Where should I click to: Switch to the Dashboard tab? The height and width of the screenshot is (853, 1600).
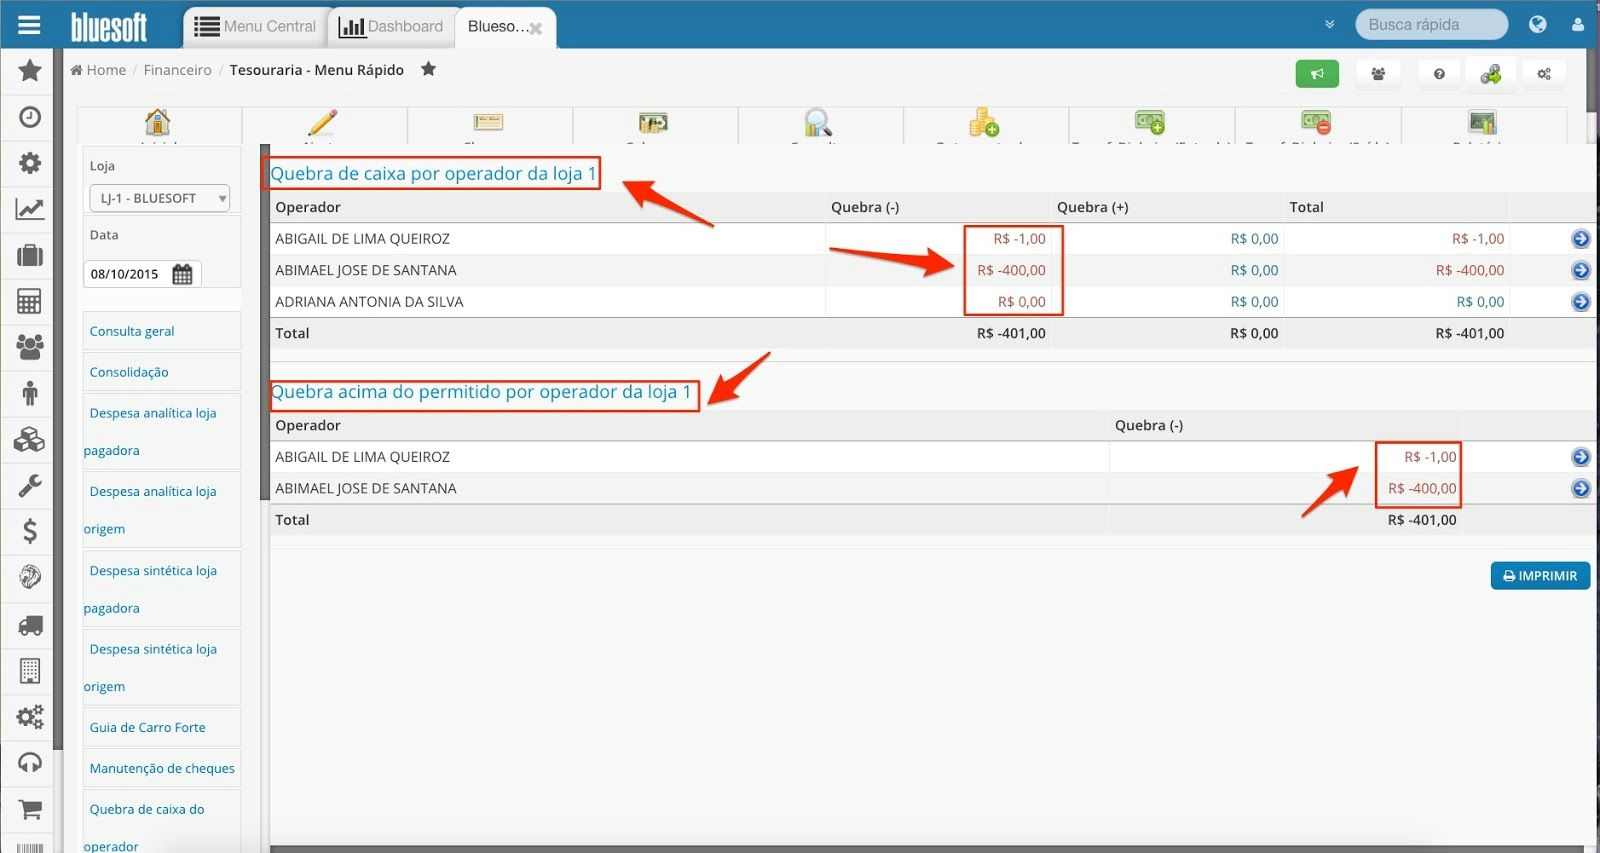click(x=391, y=26)
